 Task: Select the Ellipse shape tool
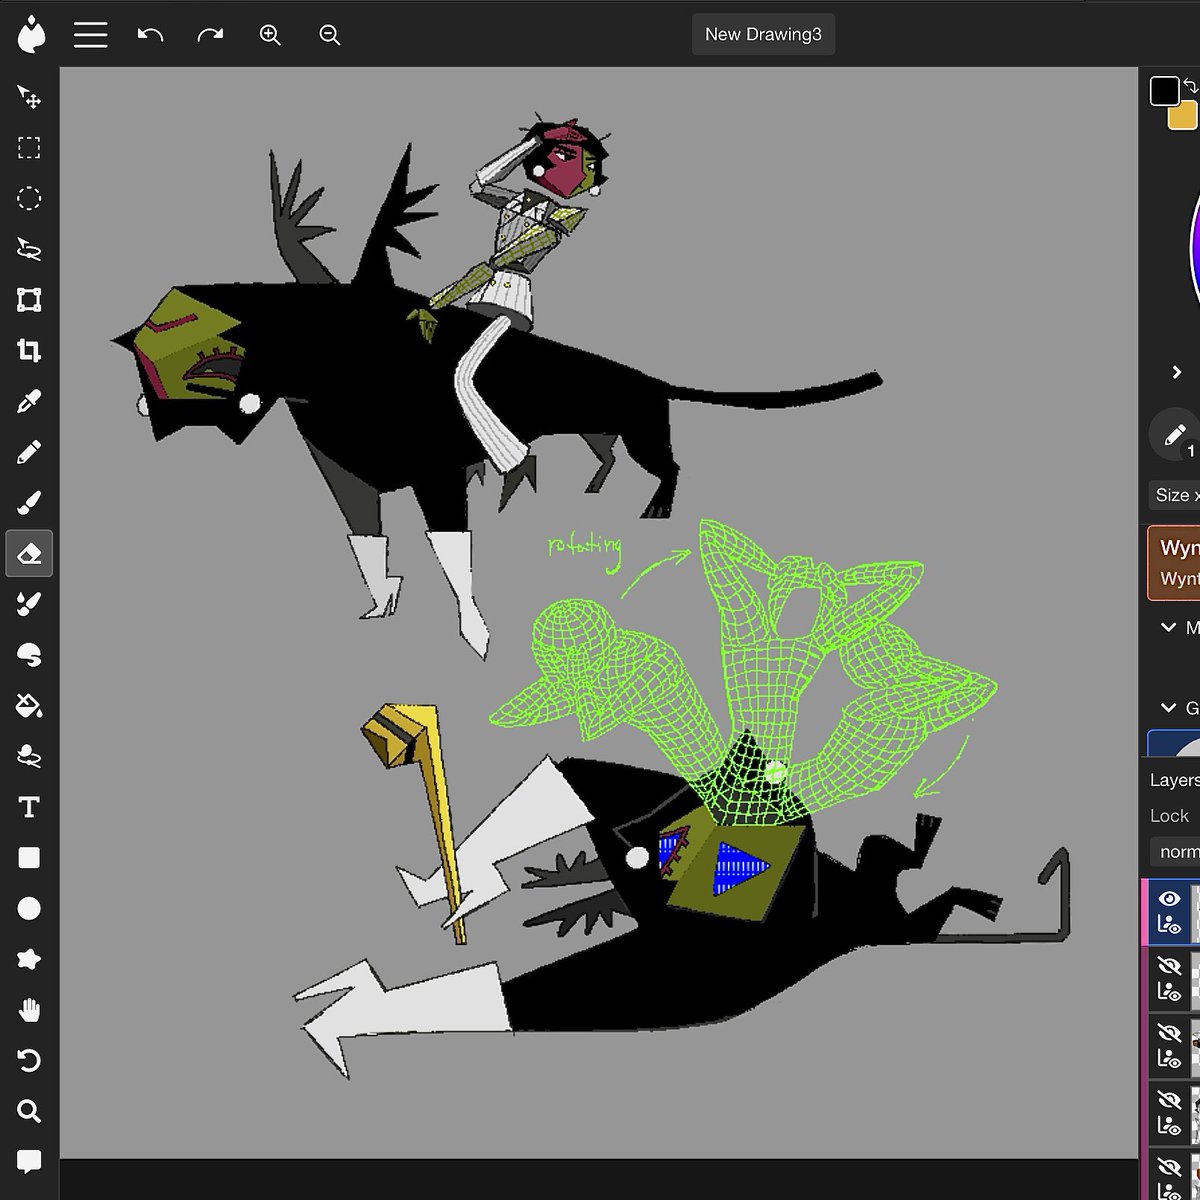pyautogui.click(x=29, y=908)
